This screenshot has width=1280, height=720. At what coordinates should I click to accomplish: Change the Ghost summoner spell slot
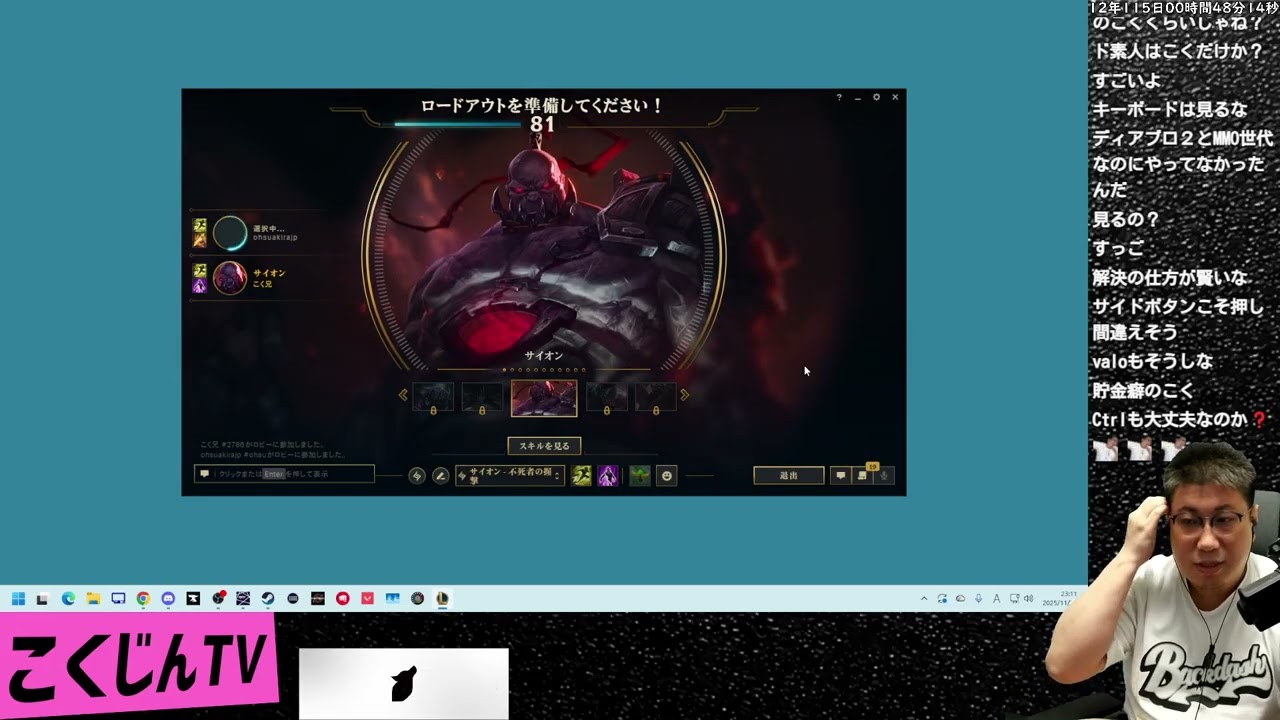tap(581, 476)
